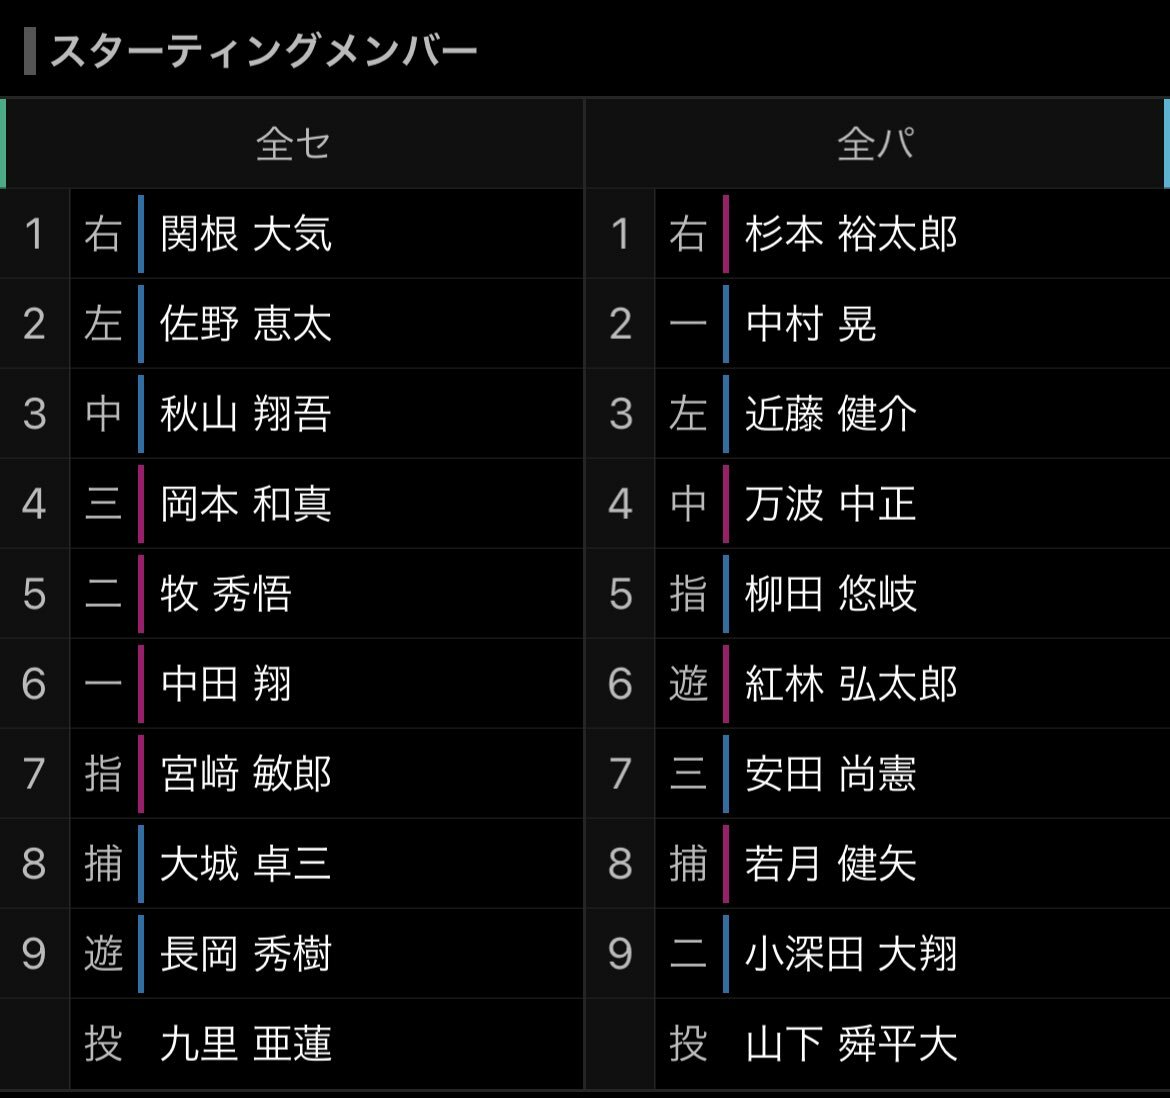Tap 岡本 和真 in batting order

246,503
